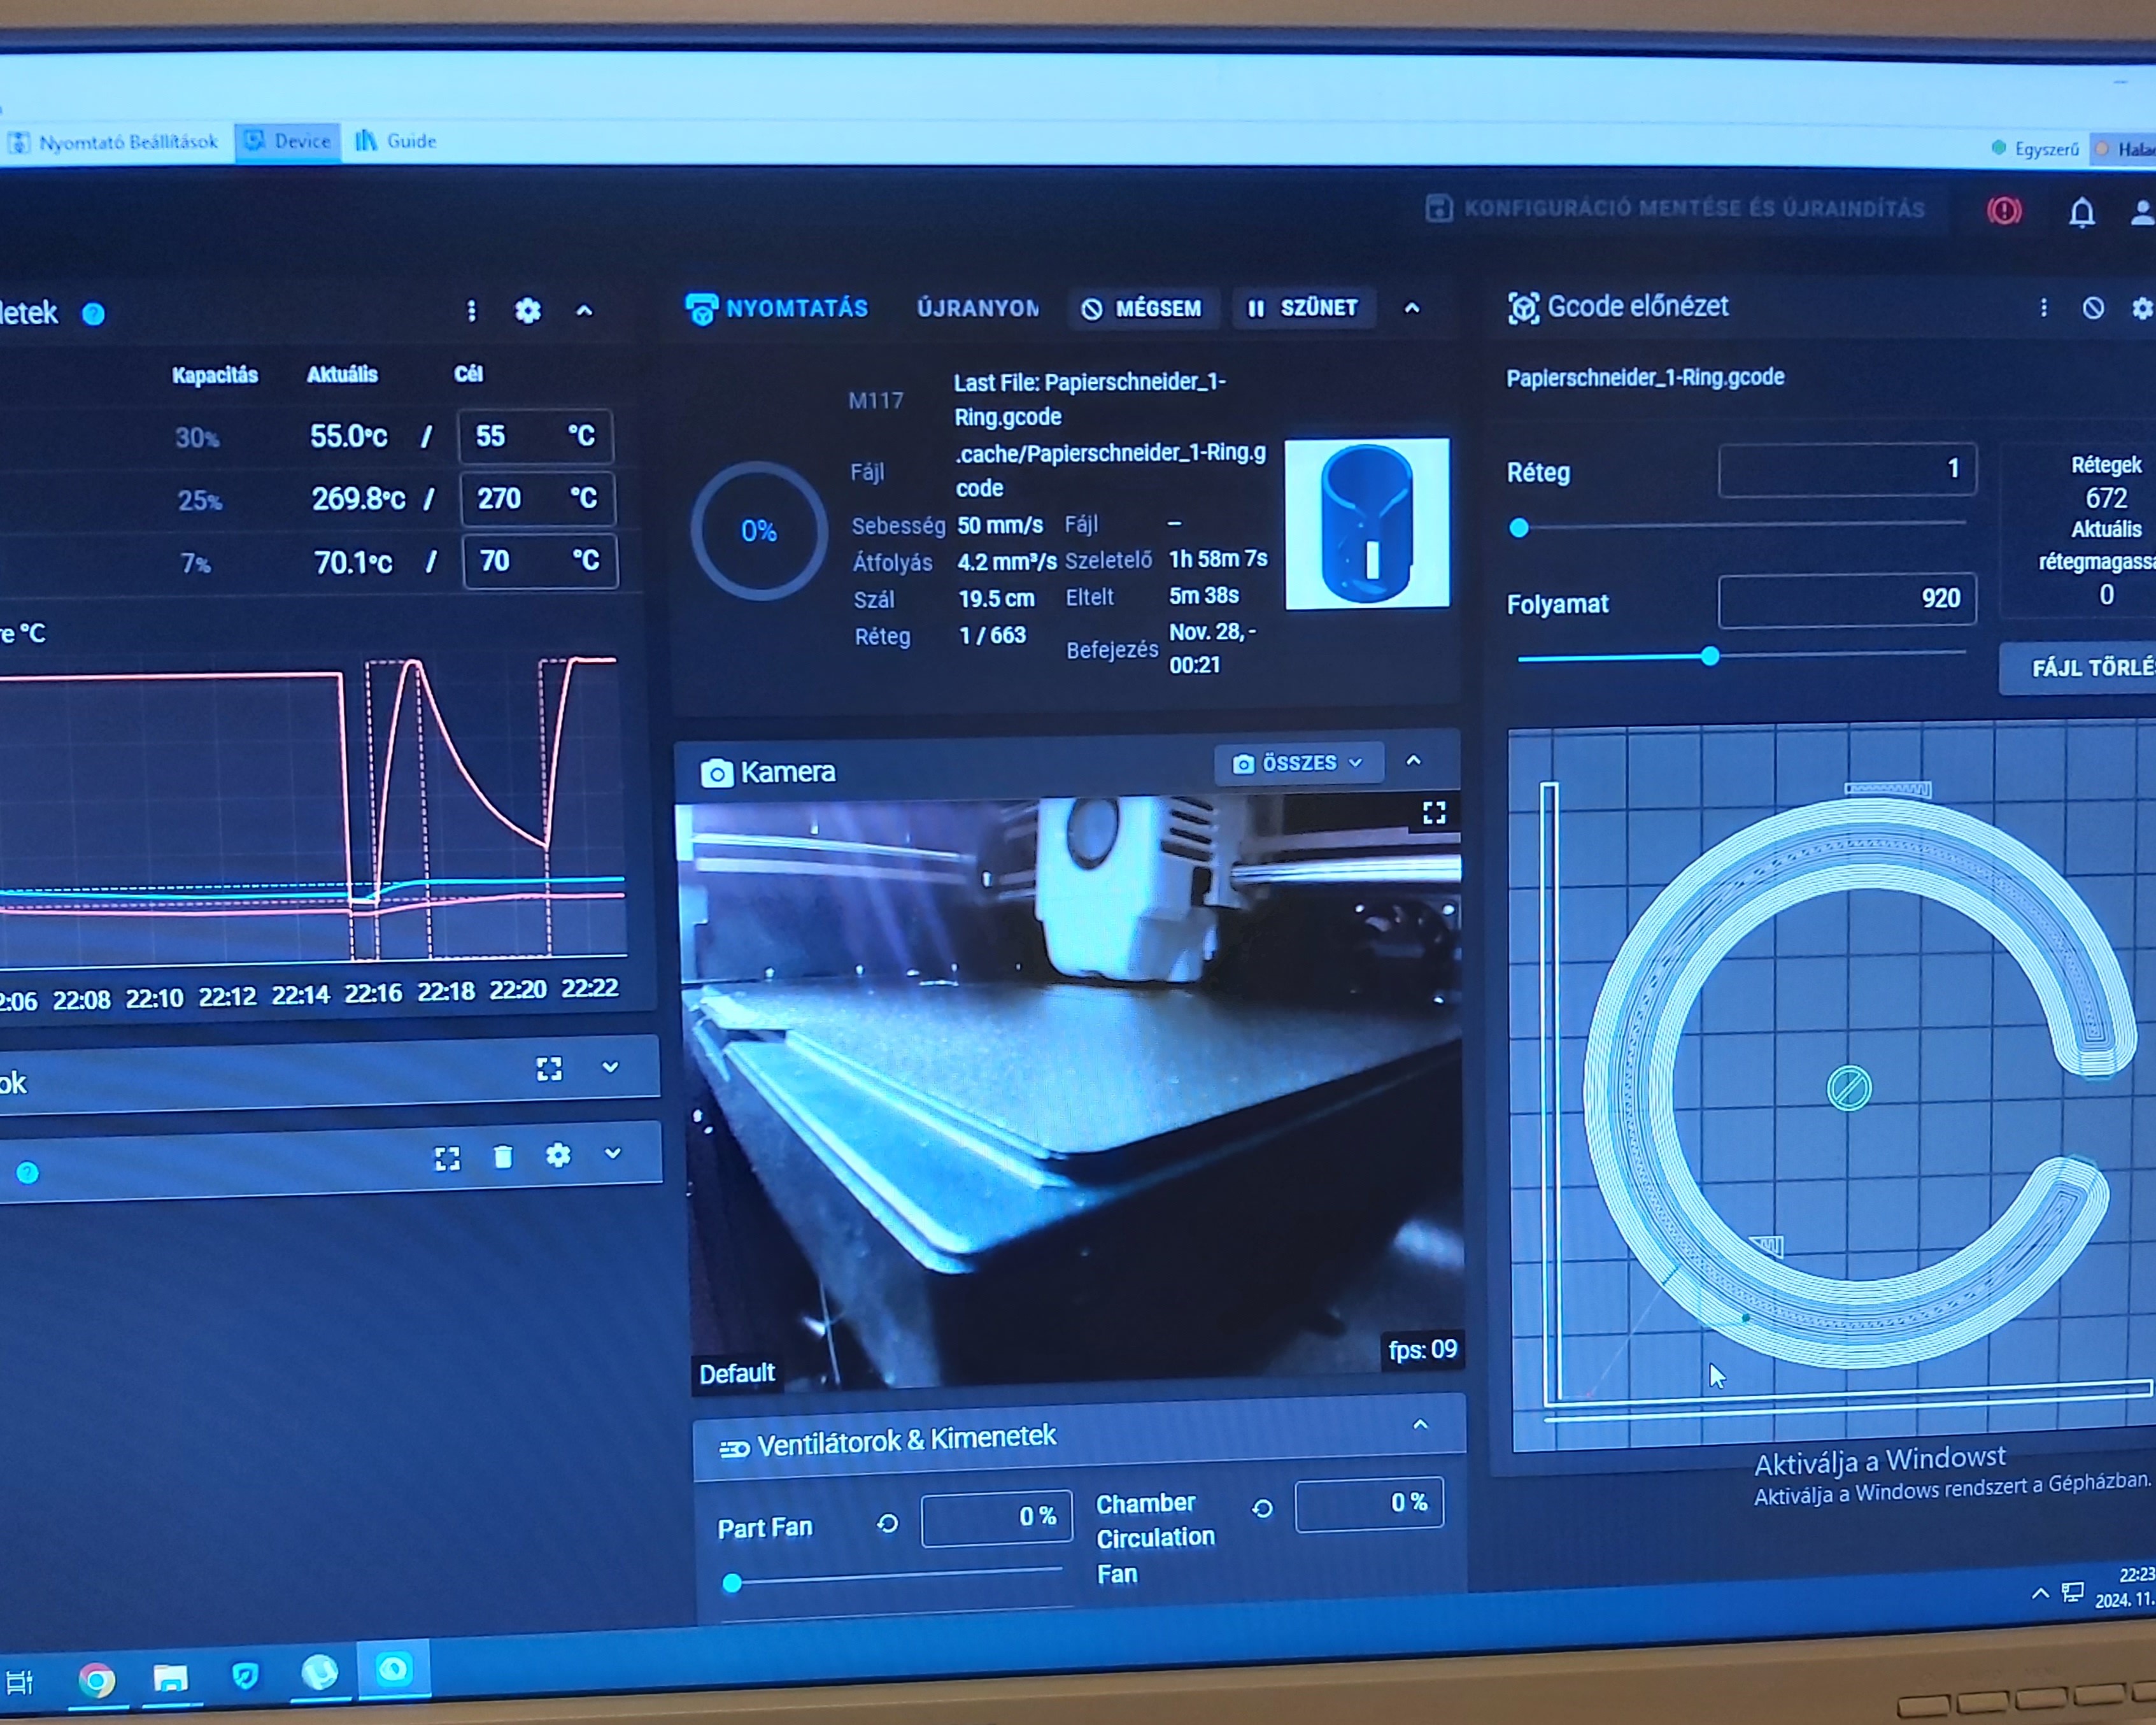Viewport: 2156px width, 1725px height.
Task: Switch to the Device tab
Action: point(289,142)
